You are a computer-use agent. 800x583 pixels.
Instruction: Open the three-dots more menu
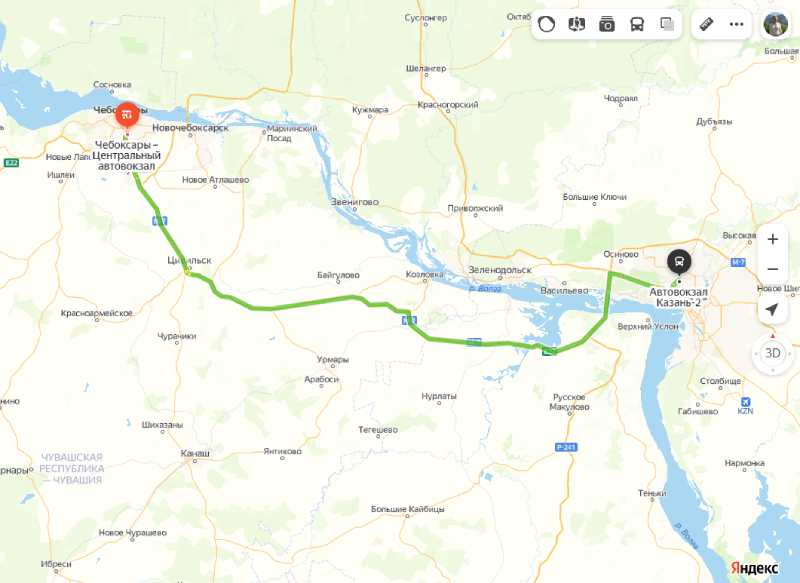tap(737, 24)
